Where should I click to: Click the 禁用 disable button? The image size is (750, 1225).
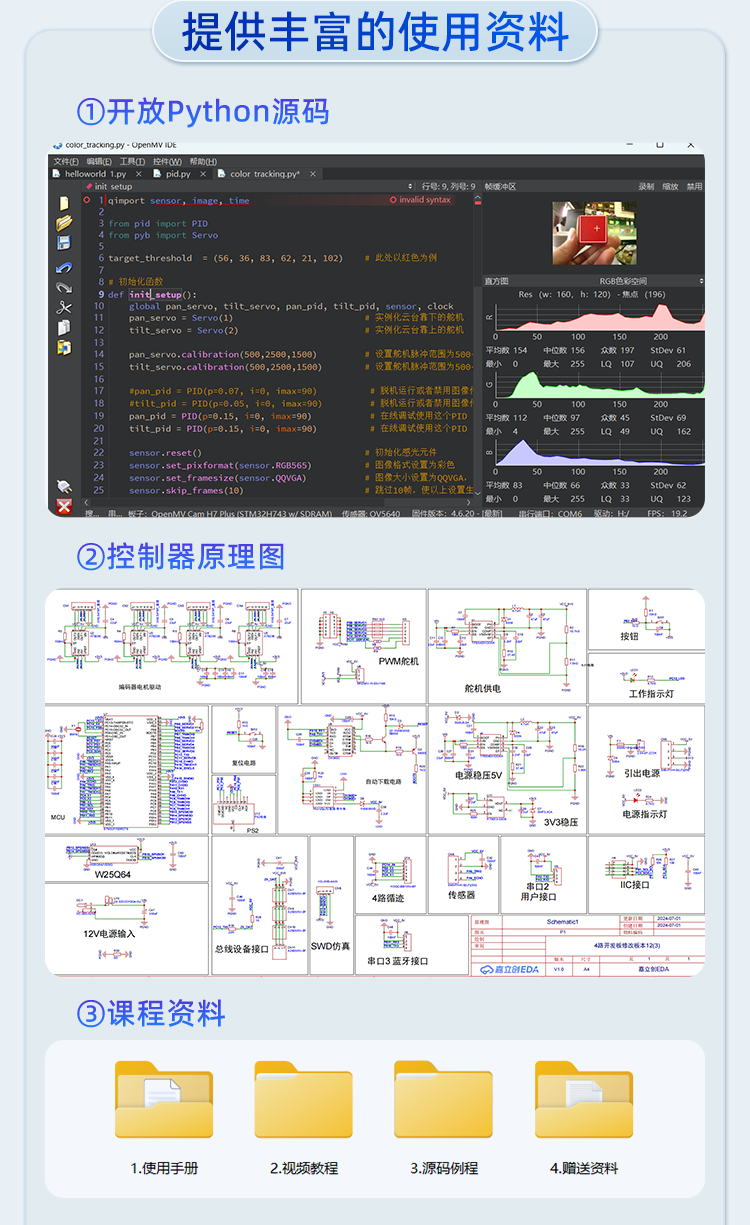tap(693, 186)
